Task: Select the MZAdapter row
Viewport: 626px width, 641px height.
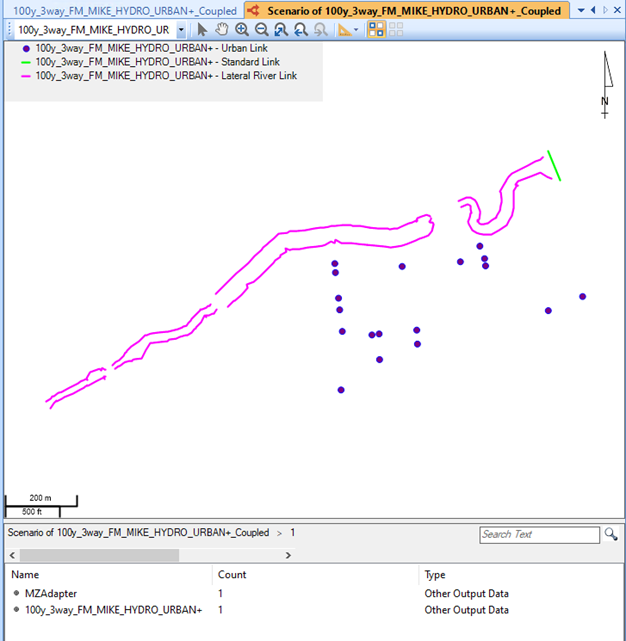Action: click(x=314, y=594)
